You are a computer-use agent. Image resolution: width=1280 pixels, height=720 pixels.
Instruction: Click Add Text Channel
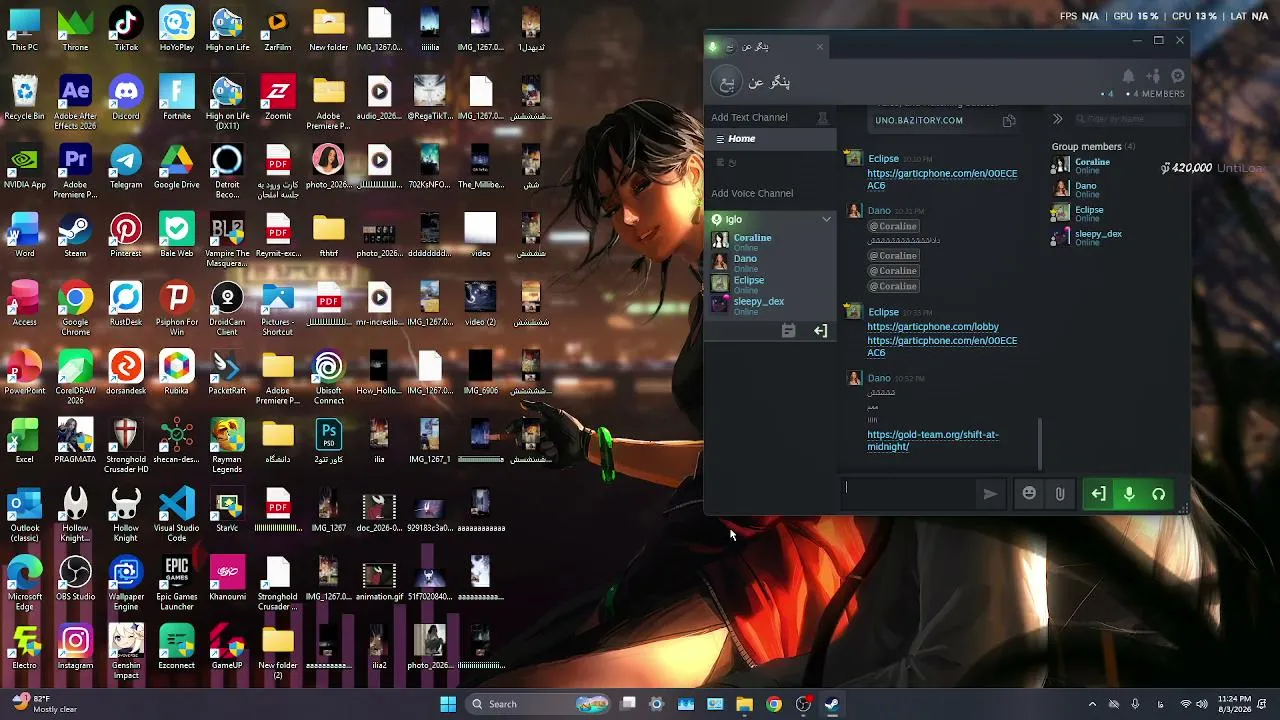pos(749,117)
